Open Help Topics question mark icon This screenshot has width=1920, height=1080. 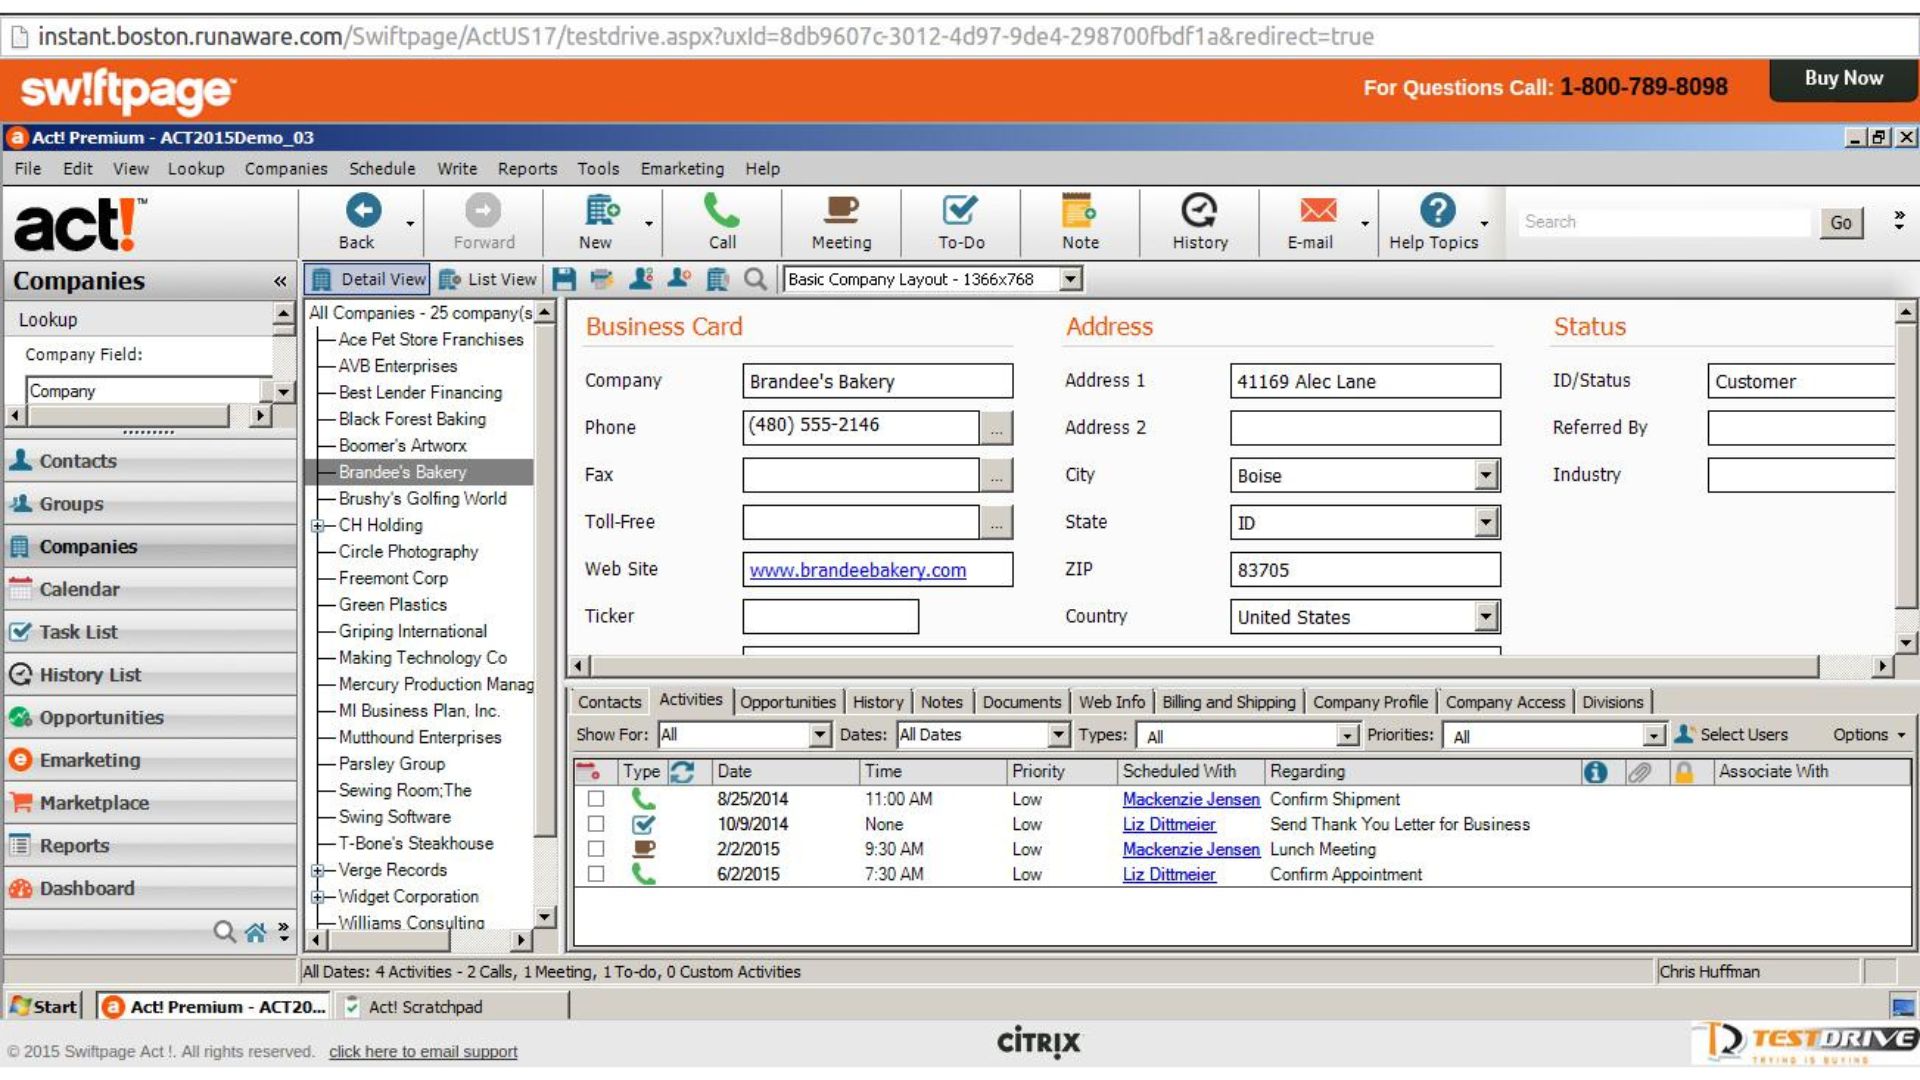(x=1437, y=211)
